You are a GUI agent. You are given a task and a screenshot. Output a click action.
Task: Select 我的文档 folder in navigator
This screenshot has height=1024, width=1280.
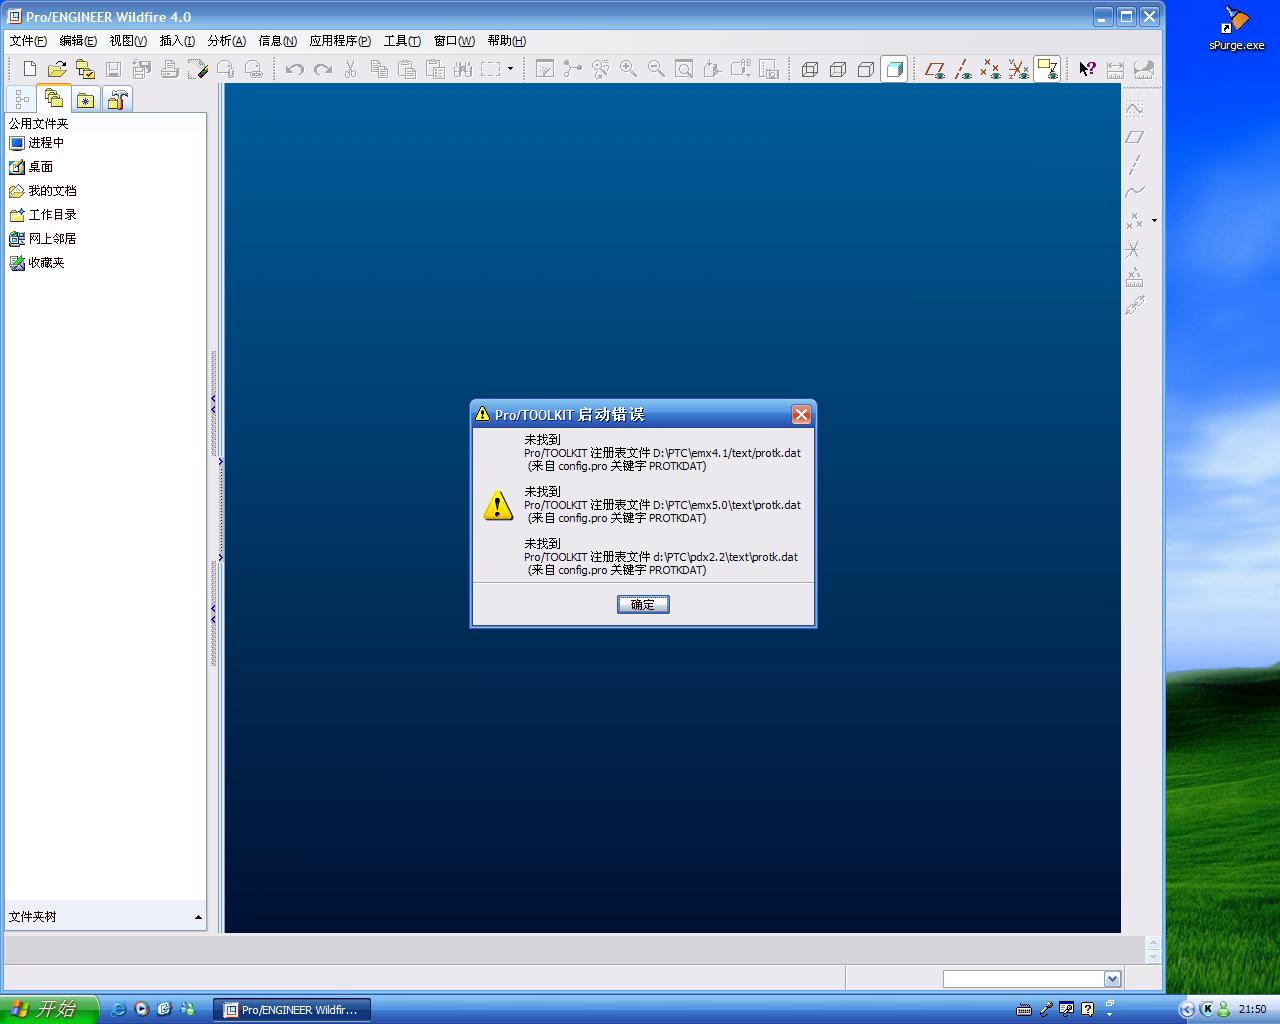click(43, 191)
